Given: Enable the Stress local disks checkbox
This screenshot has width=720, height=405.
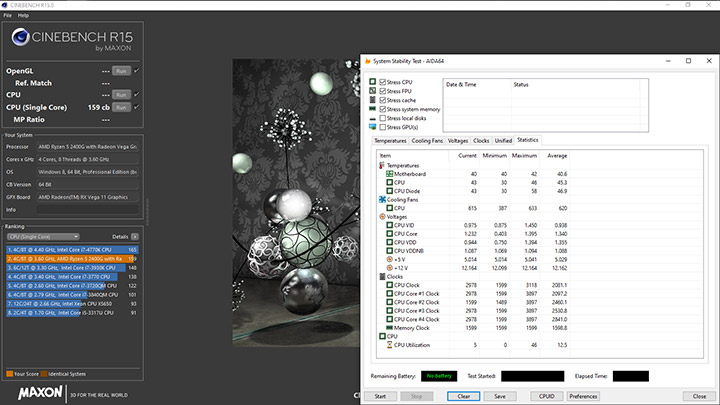Looking at the screenshot, I should tap(383, 118).
